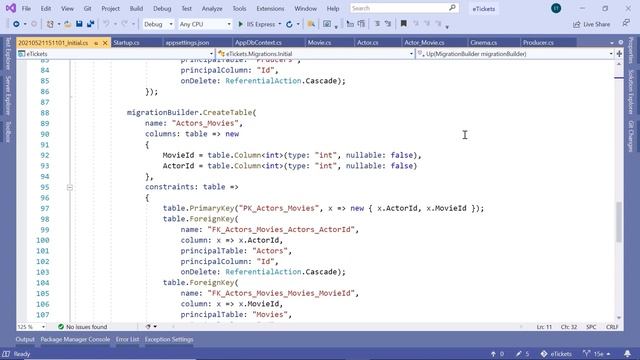This screenshot has height=360, width=640.
Task: Click the Find in Files icon
Action: [311, 24]
